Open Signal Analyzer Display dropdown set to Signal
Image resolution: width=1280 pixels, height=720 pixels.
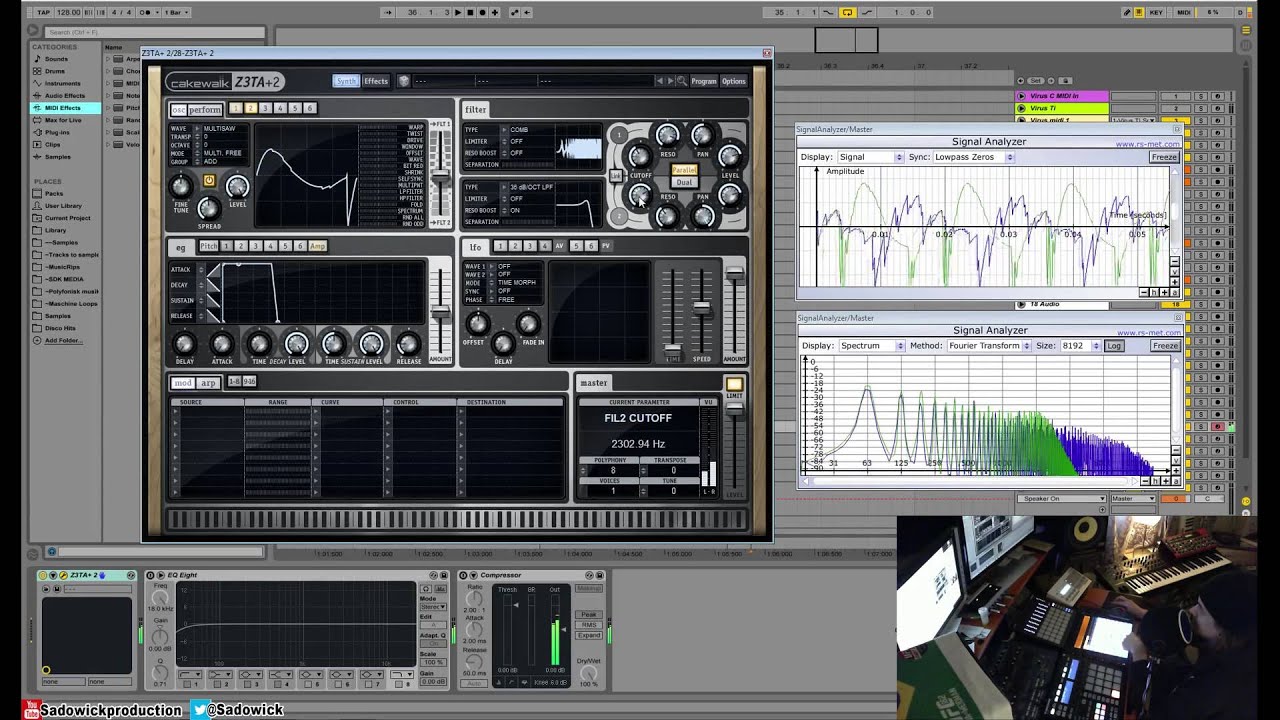pyautogui.click(x=870, y=157)
